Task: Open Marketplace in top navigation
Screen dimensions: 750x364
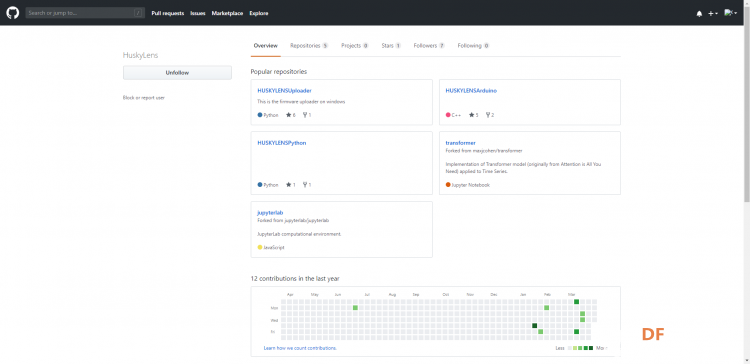Action: (227, 13)
